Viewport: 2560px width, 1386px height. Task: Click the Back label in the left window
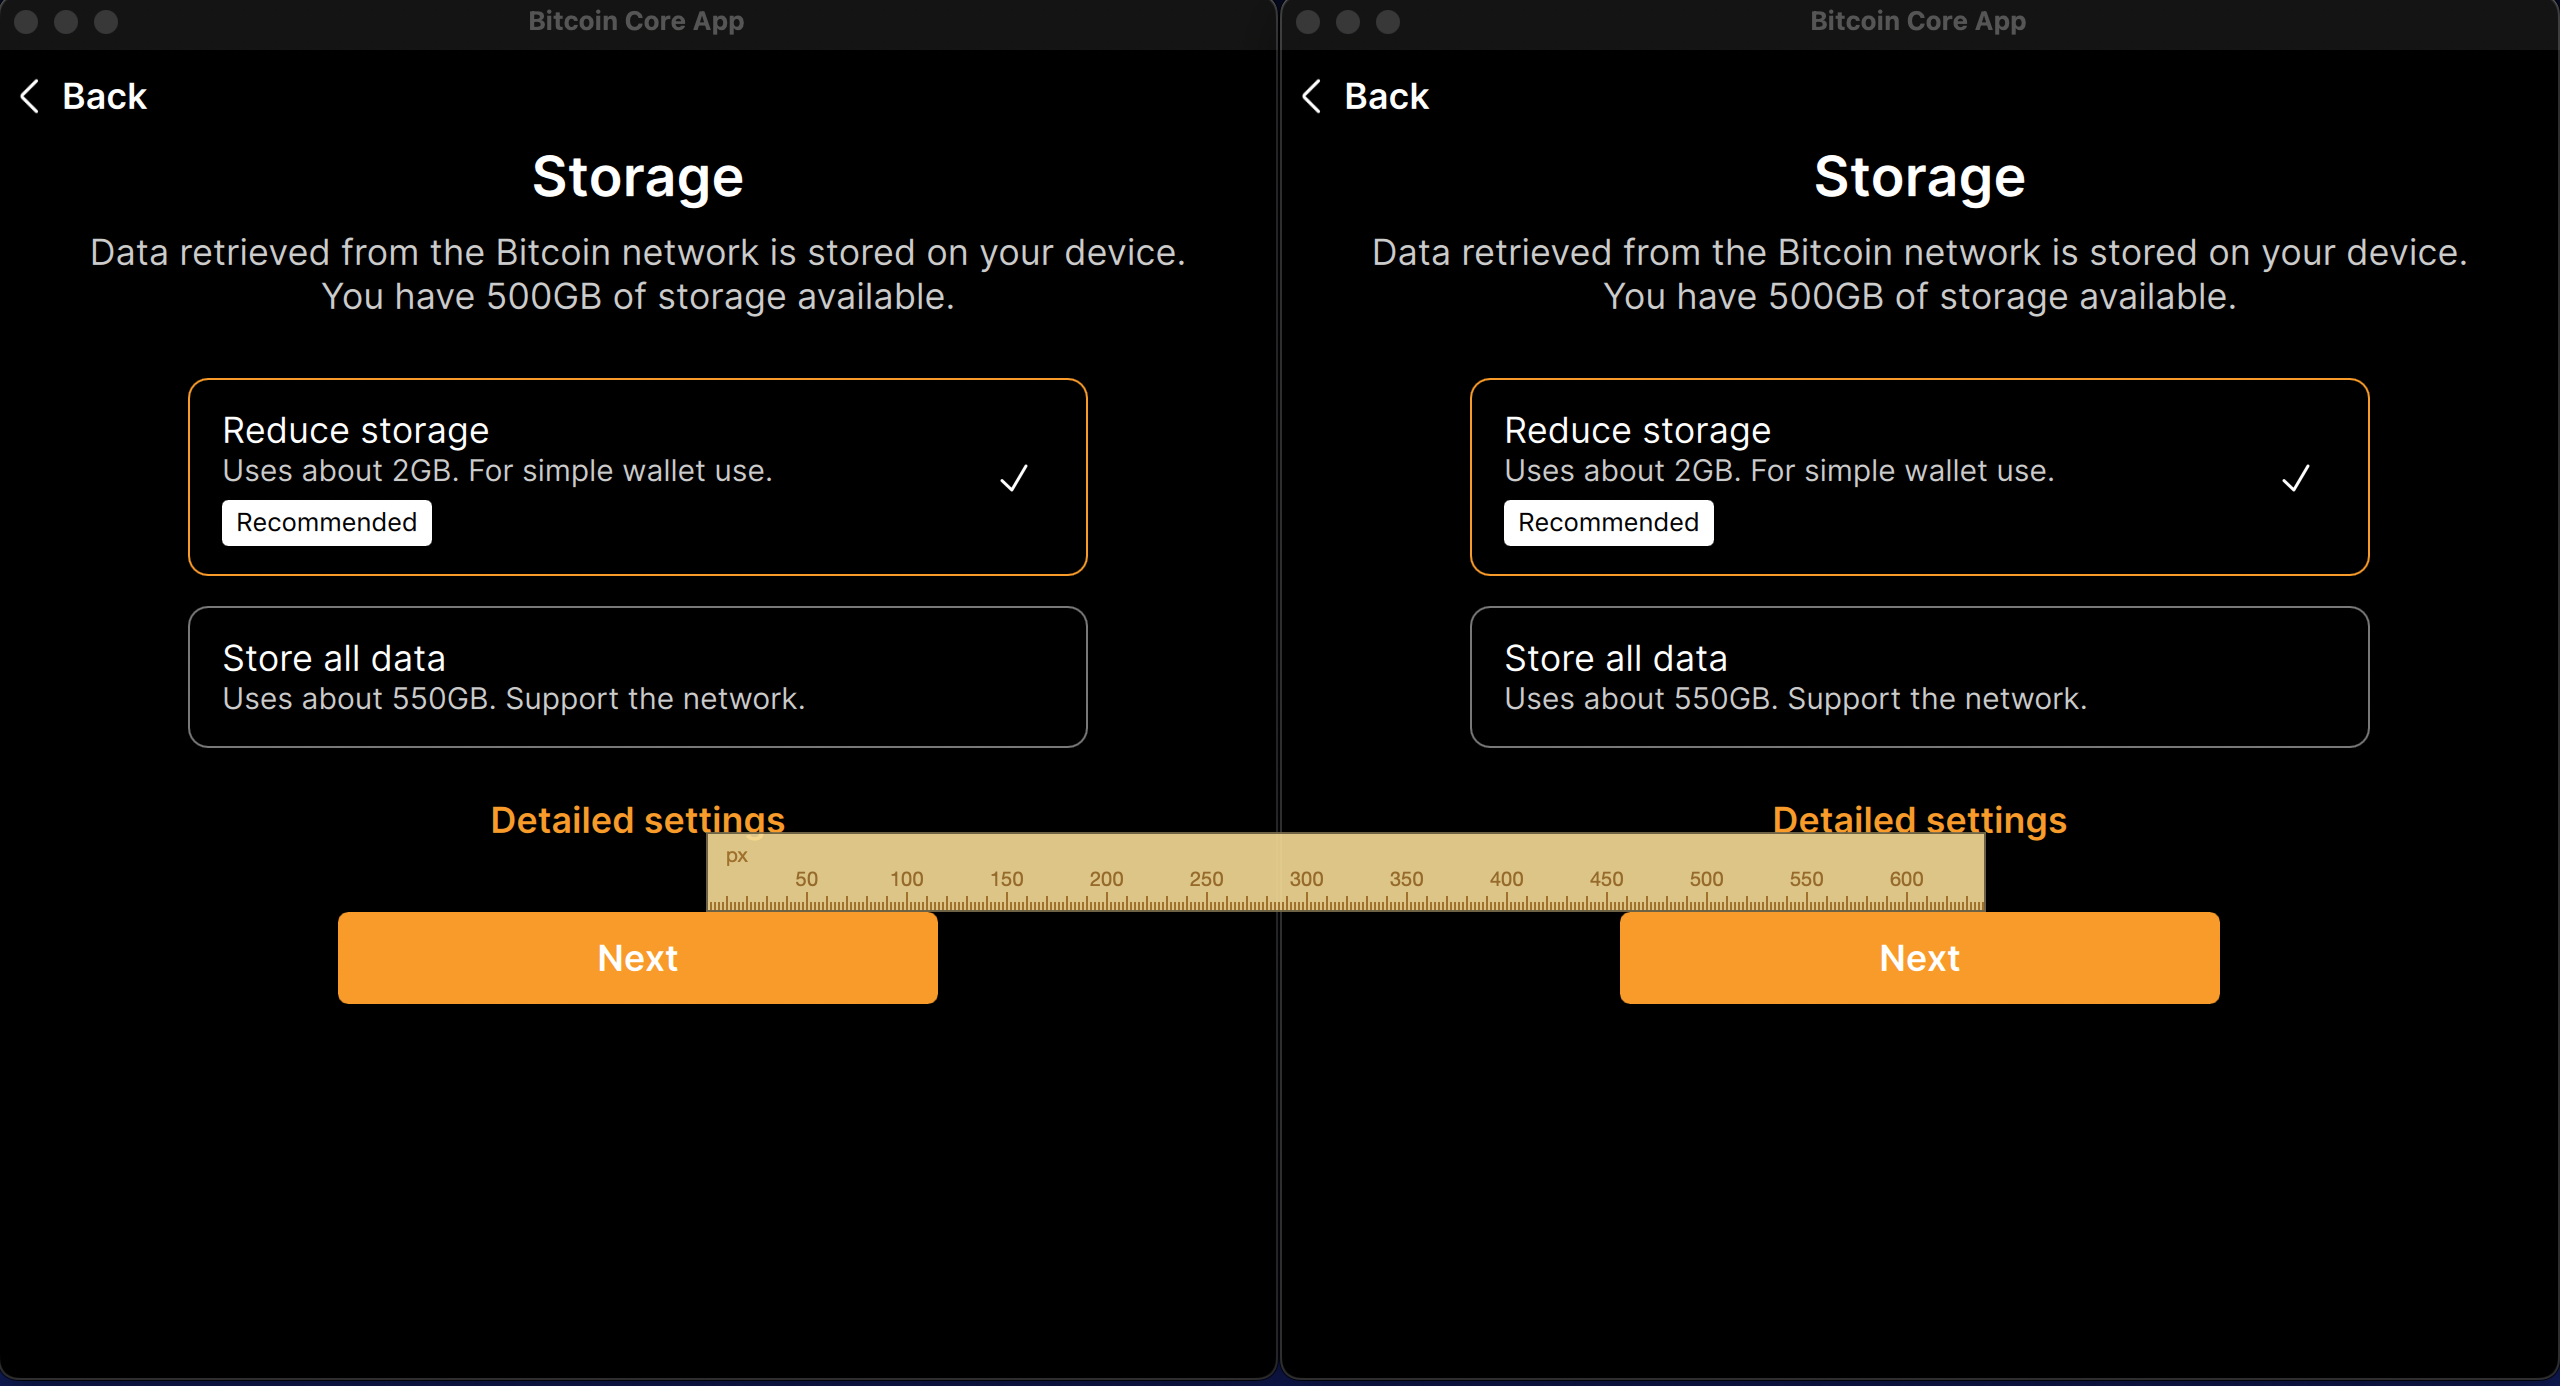[104, 97]
